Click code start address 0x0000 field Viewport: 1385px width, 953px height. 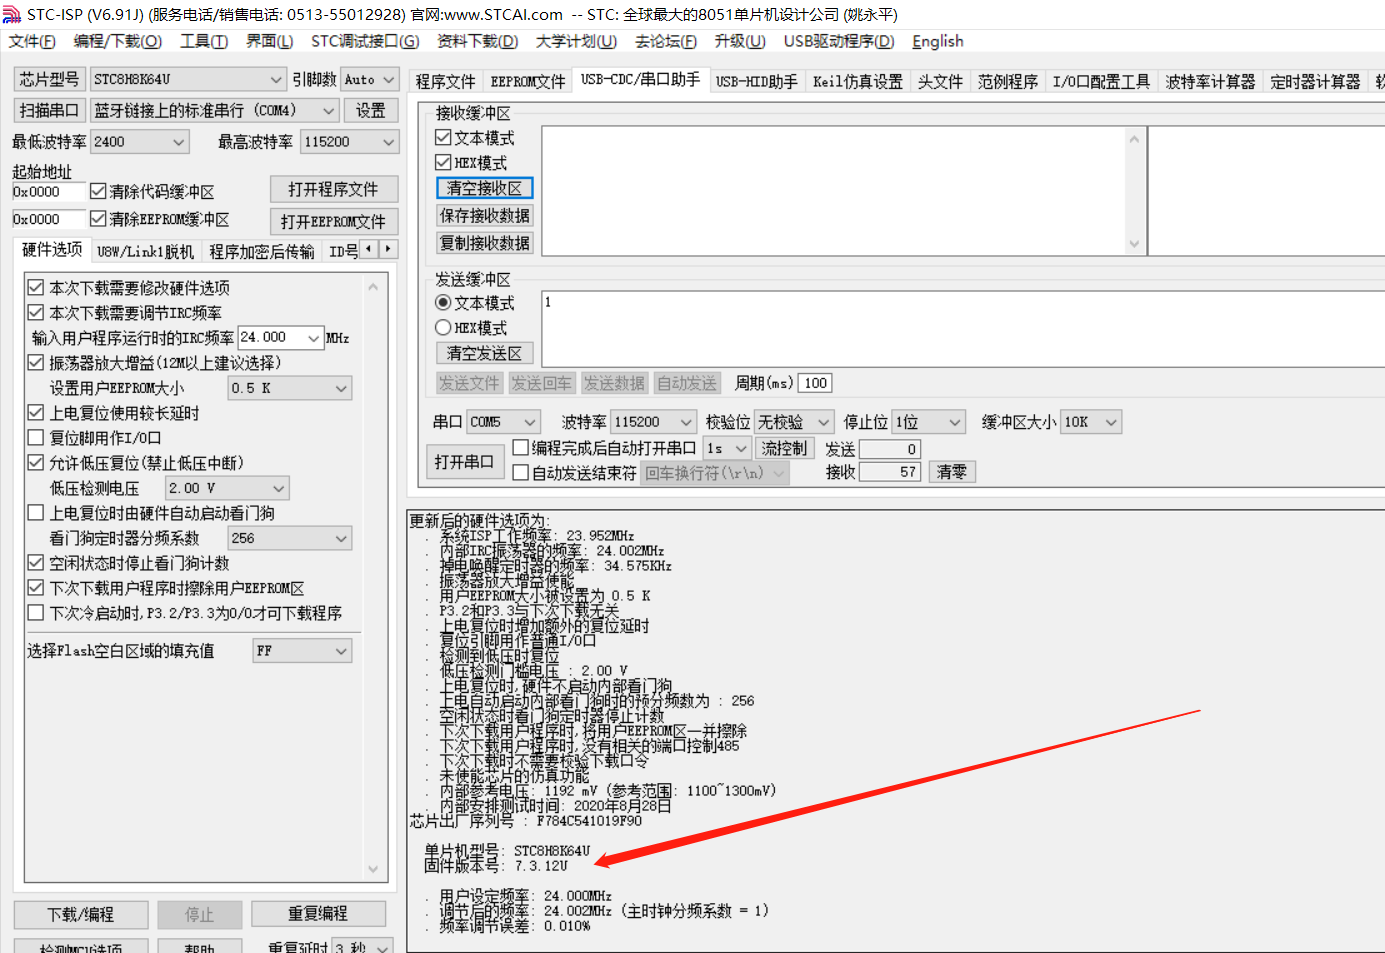pyautogui.click(x=48, y=191)
